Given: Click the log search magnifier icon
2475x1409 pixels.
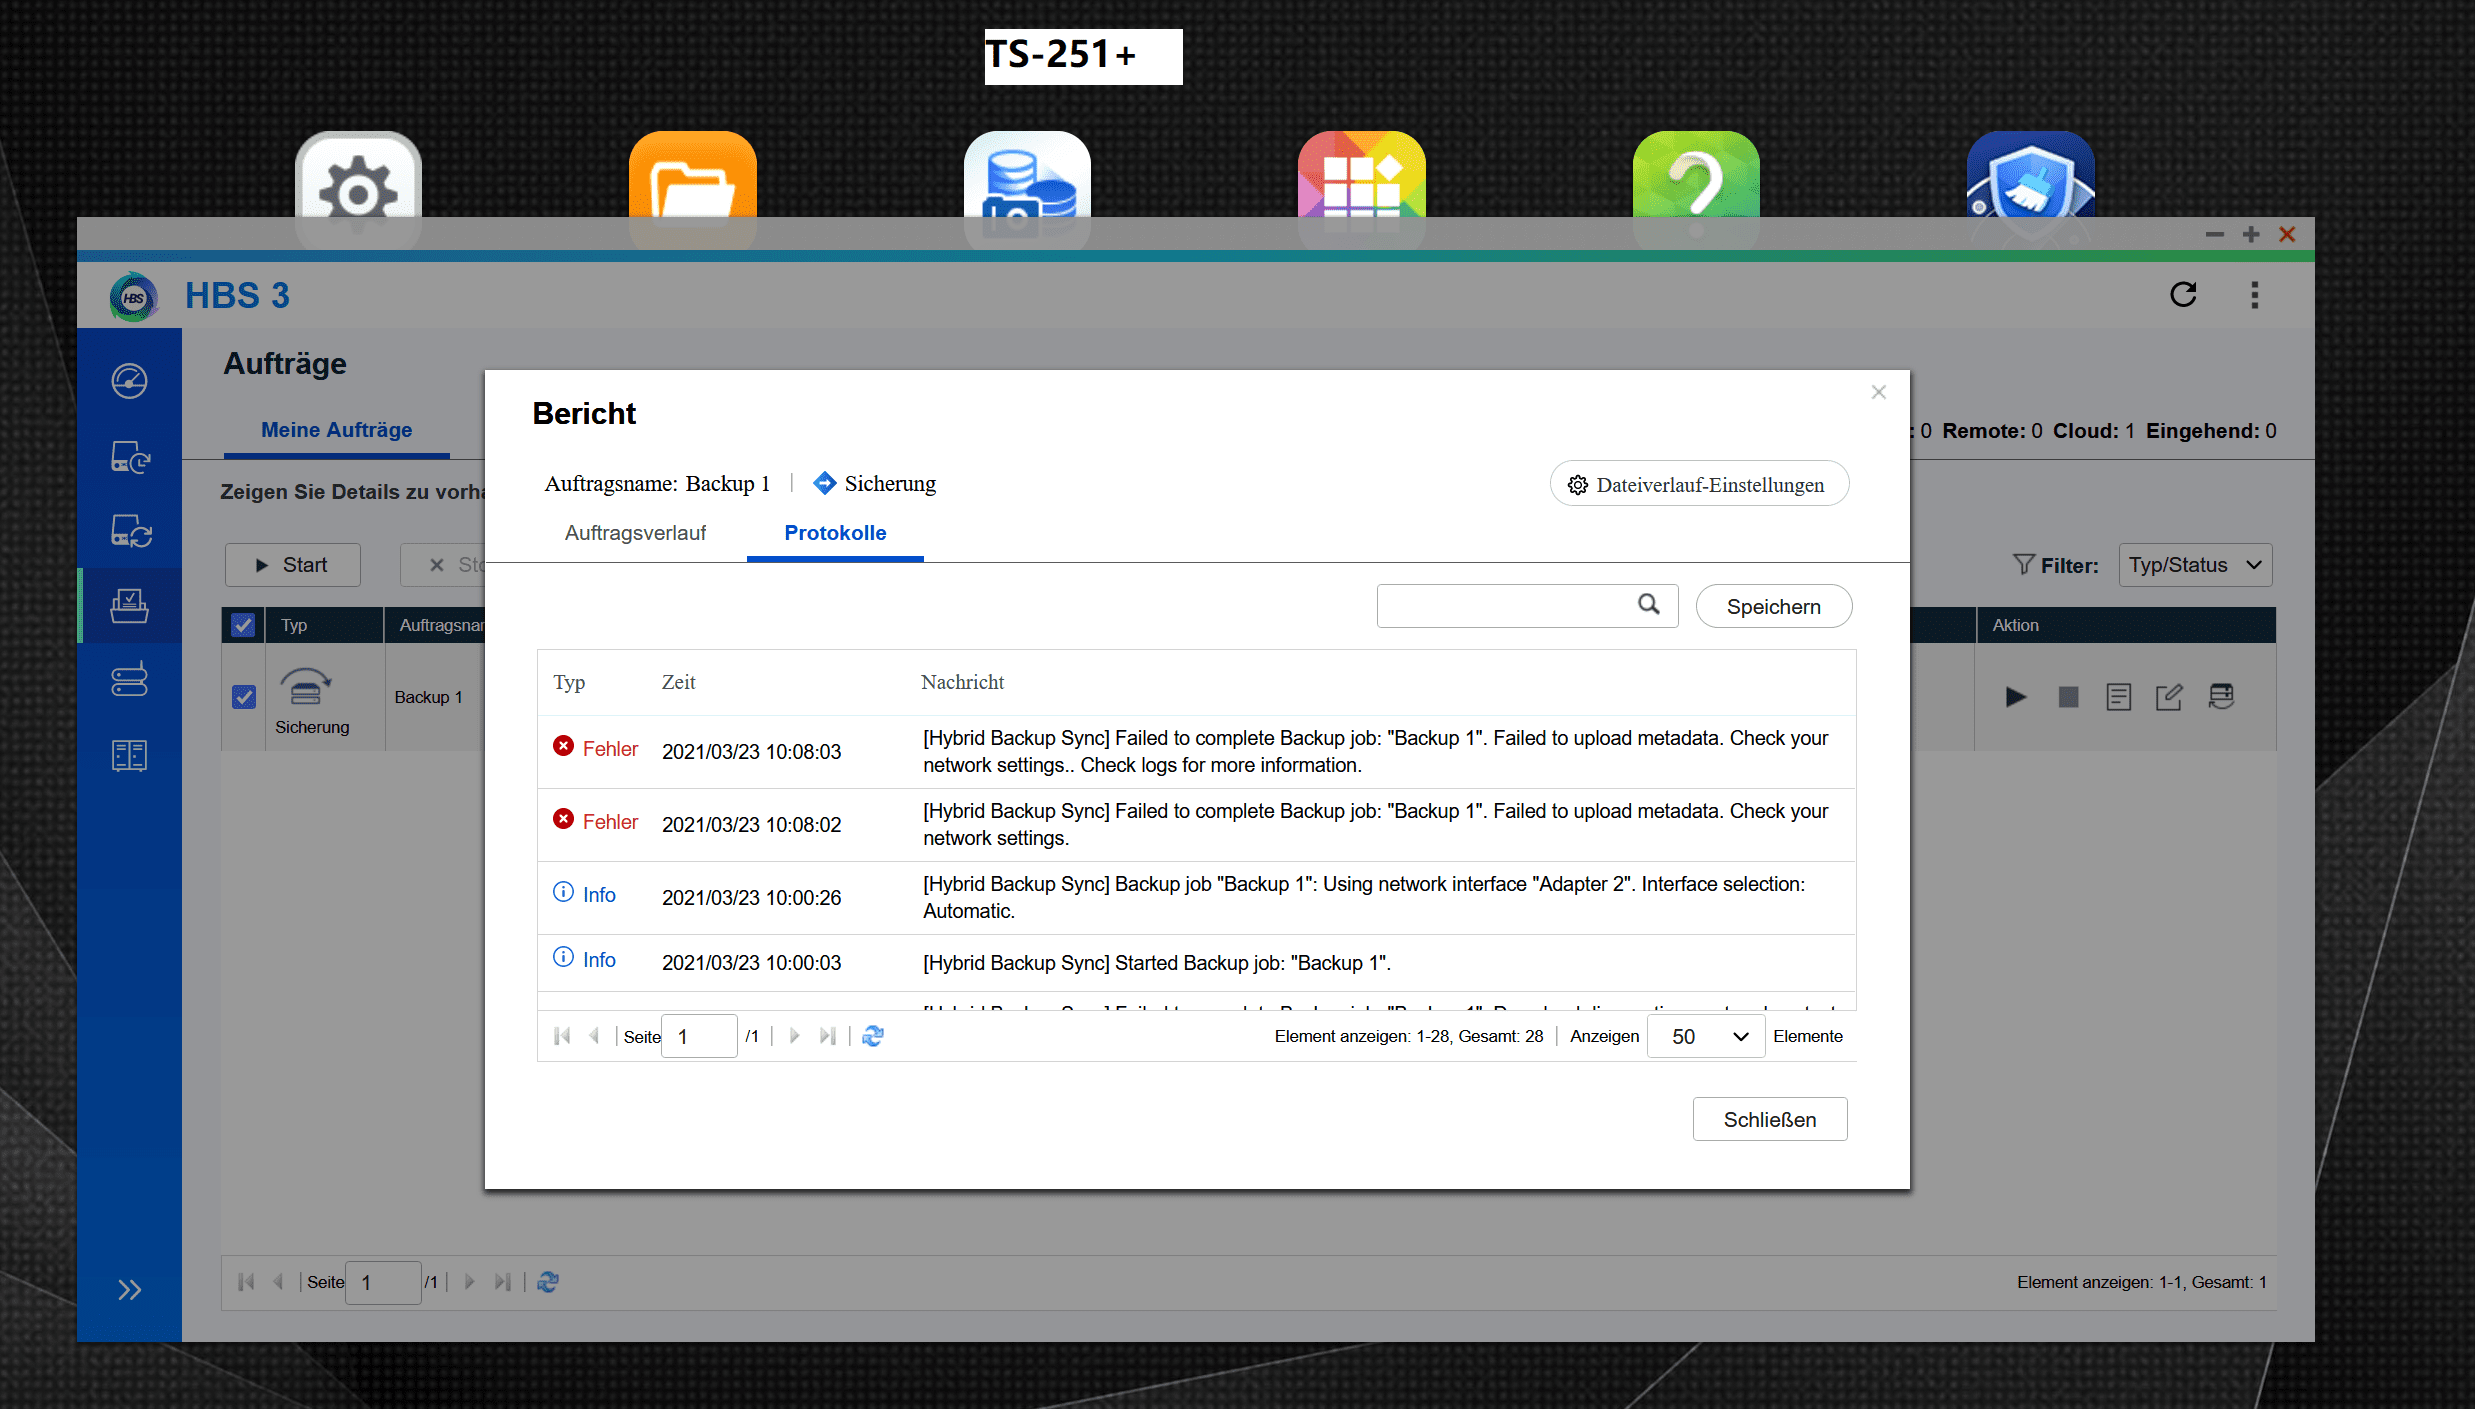Looking at the screenshot, I should point(1648,604).
